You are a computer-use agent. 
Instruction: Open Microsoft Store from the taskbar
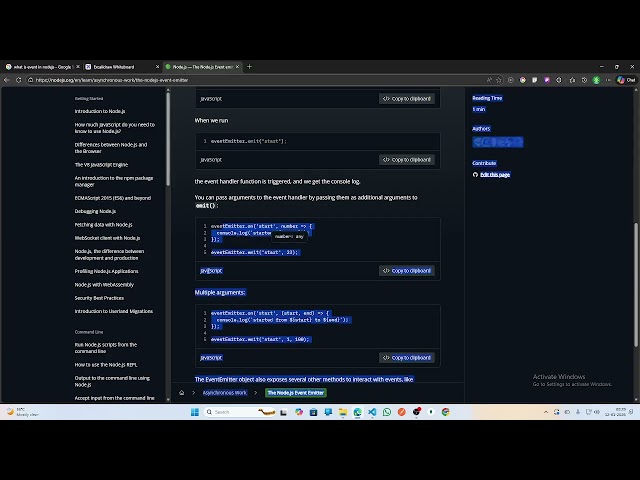313,412
